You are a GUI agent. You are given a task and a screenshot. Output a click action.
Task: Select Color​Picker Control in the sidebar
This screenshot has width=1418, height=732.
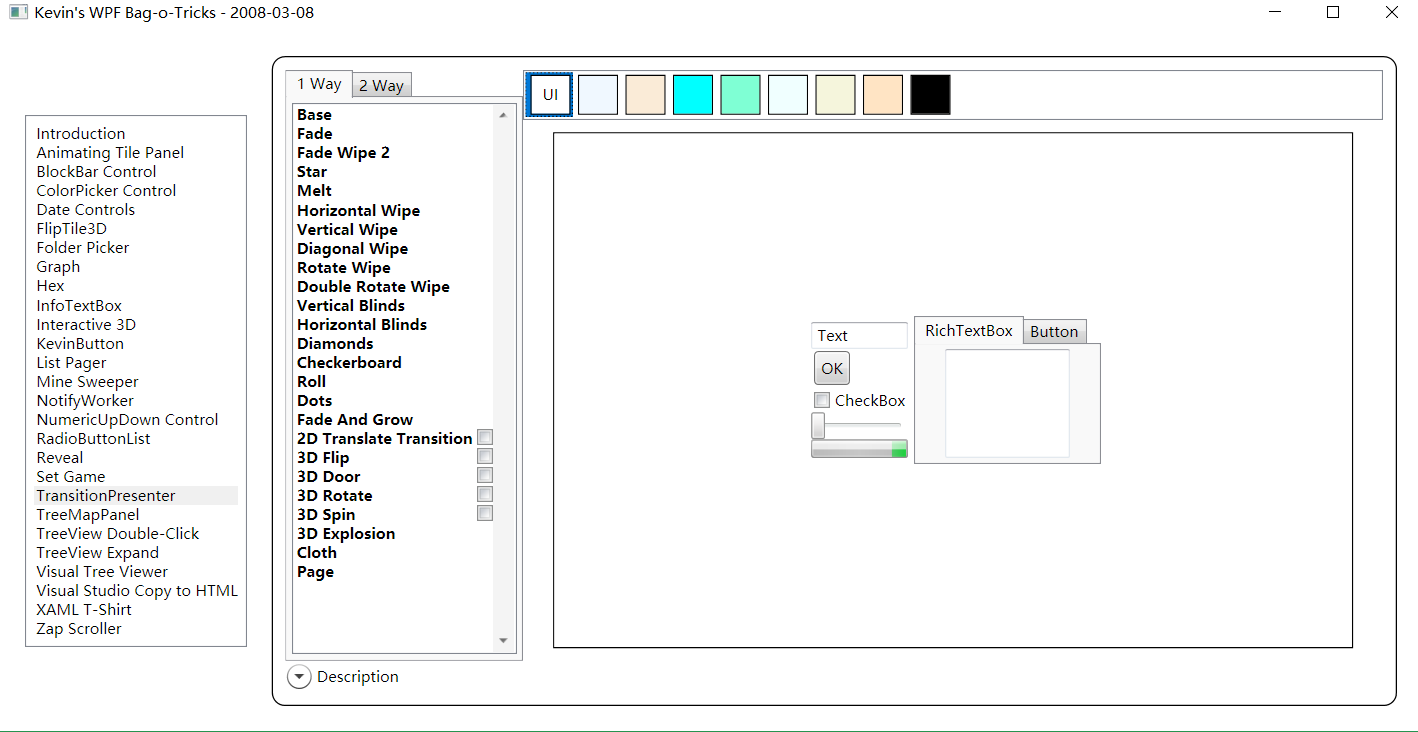pyautogui.click(x=106, y=191)
